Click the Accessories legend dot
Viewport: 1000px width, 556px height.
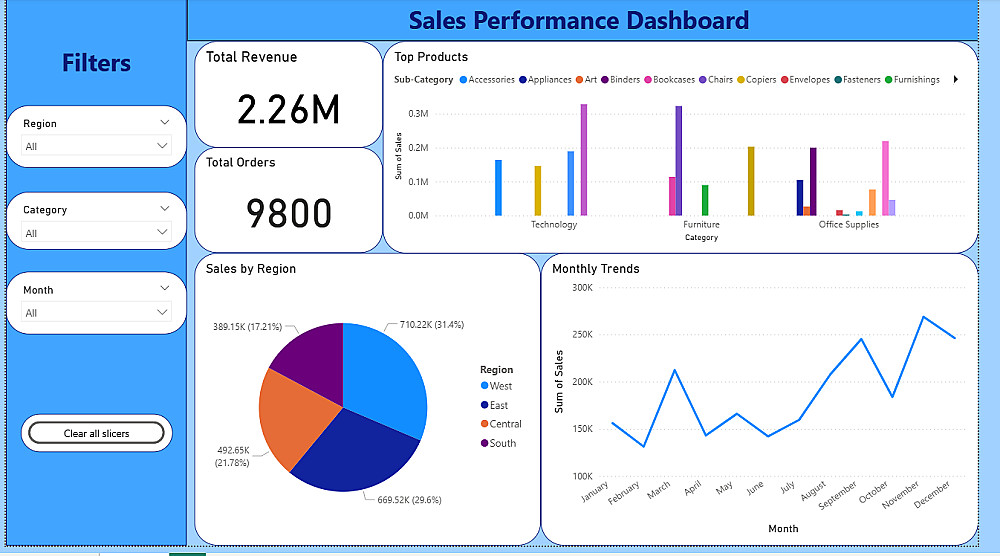click(x=464, y=80)
